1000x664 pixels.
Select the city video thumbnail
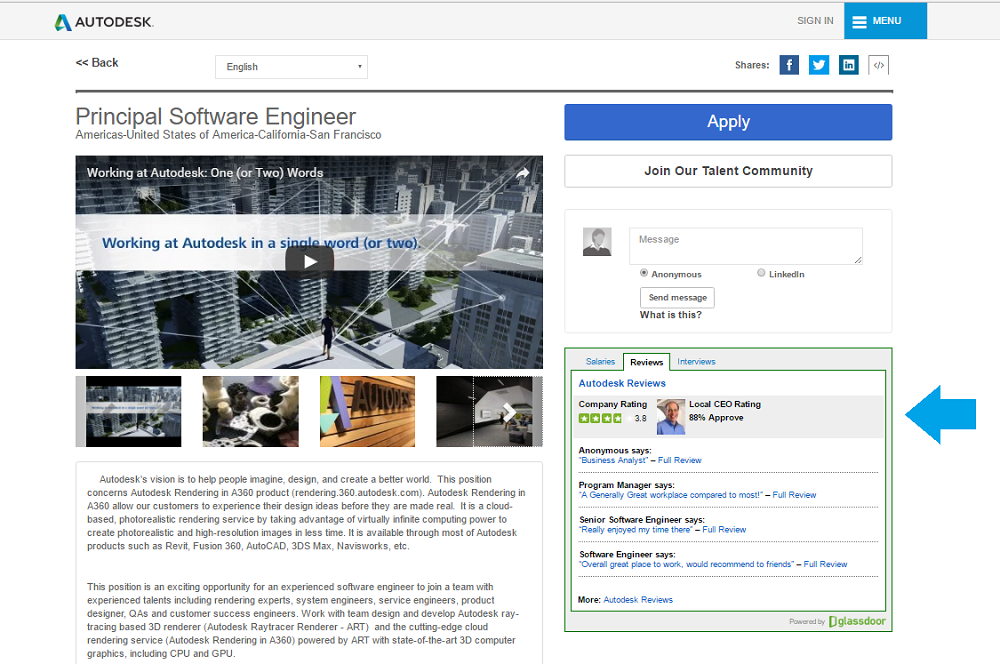coord(133,411)
